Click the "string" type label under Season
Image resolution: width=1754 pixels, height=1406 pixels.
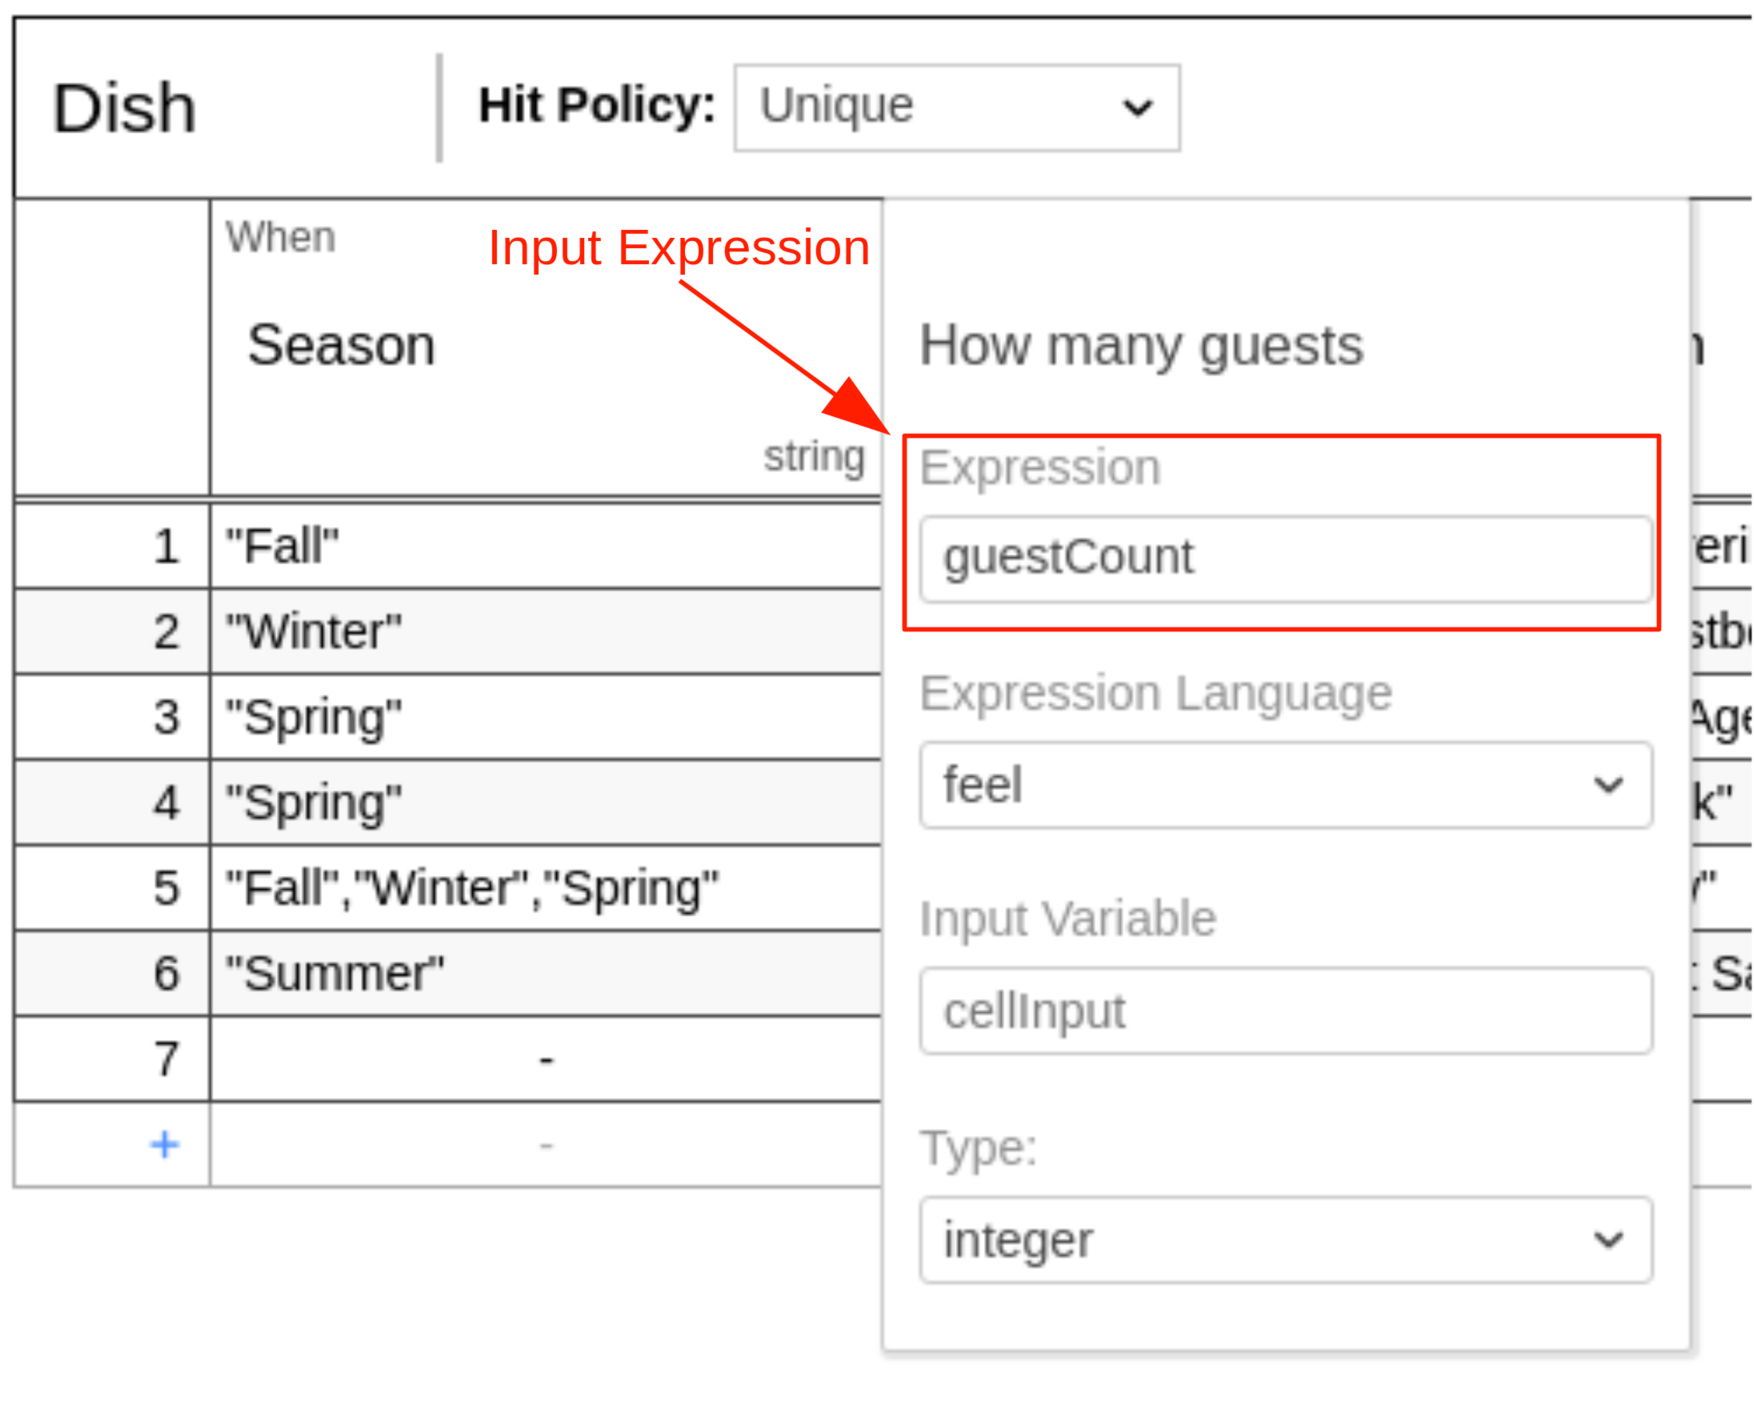click(816, 455)
